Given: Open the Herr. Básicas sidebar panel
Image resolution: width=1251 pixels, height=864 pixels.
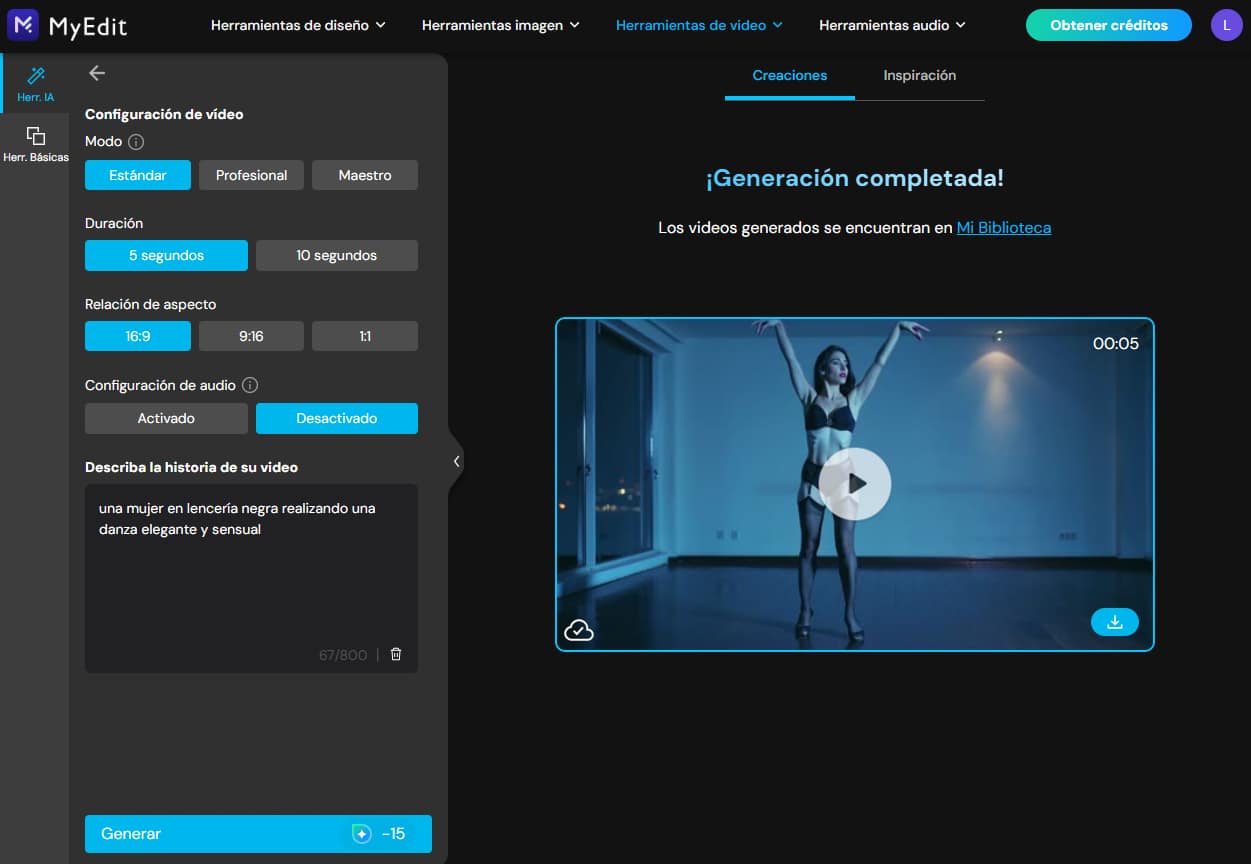Looking at the screenshot, I should coord(36,145).
